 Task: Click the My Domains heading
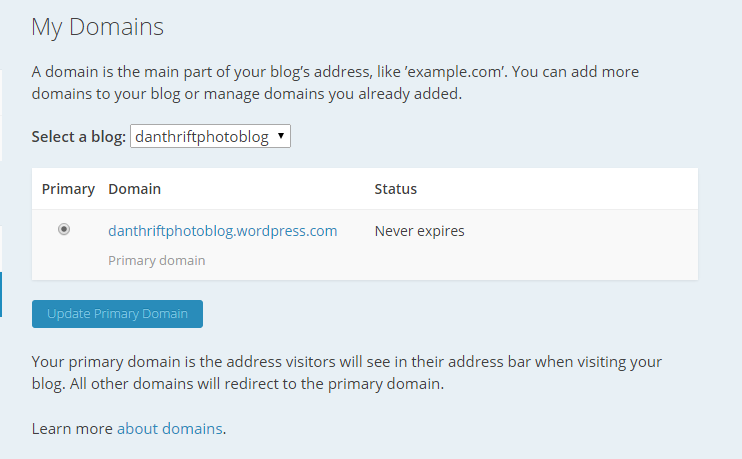[97, 27]
